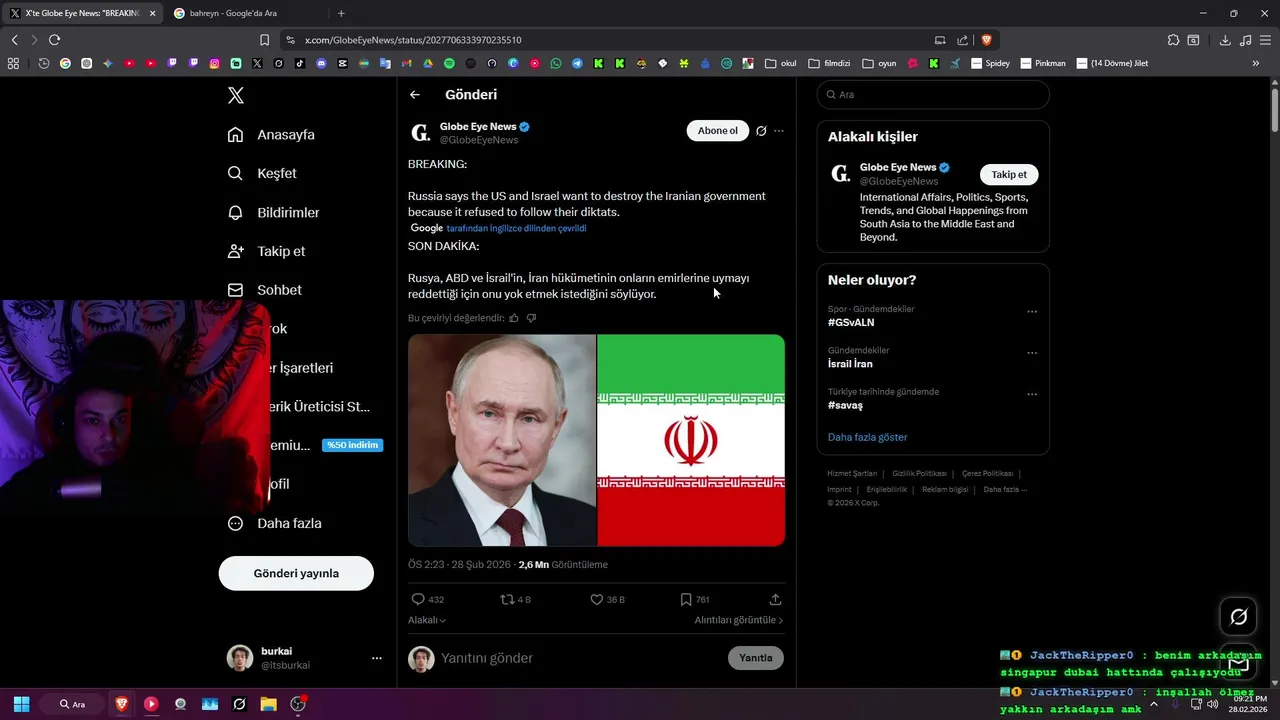This screenshot has width=1280, height=720.
Task: Rate translation with thumbs up
Action: (514, 318)
